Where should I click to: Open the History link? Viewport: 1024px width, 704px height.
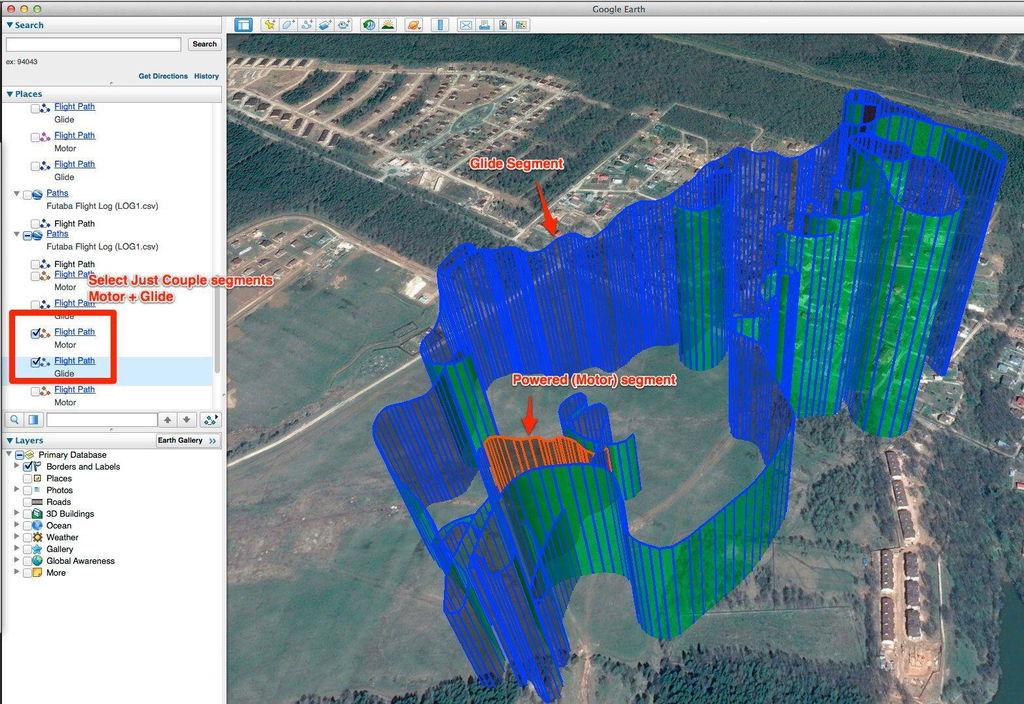click(206, 76)
